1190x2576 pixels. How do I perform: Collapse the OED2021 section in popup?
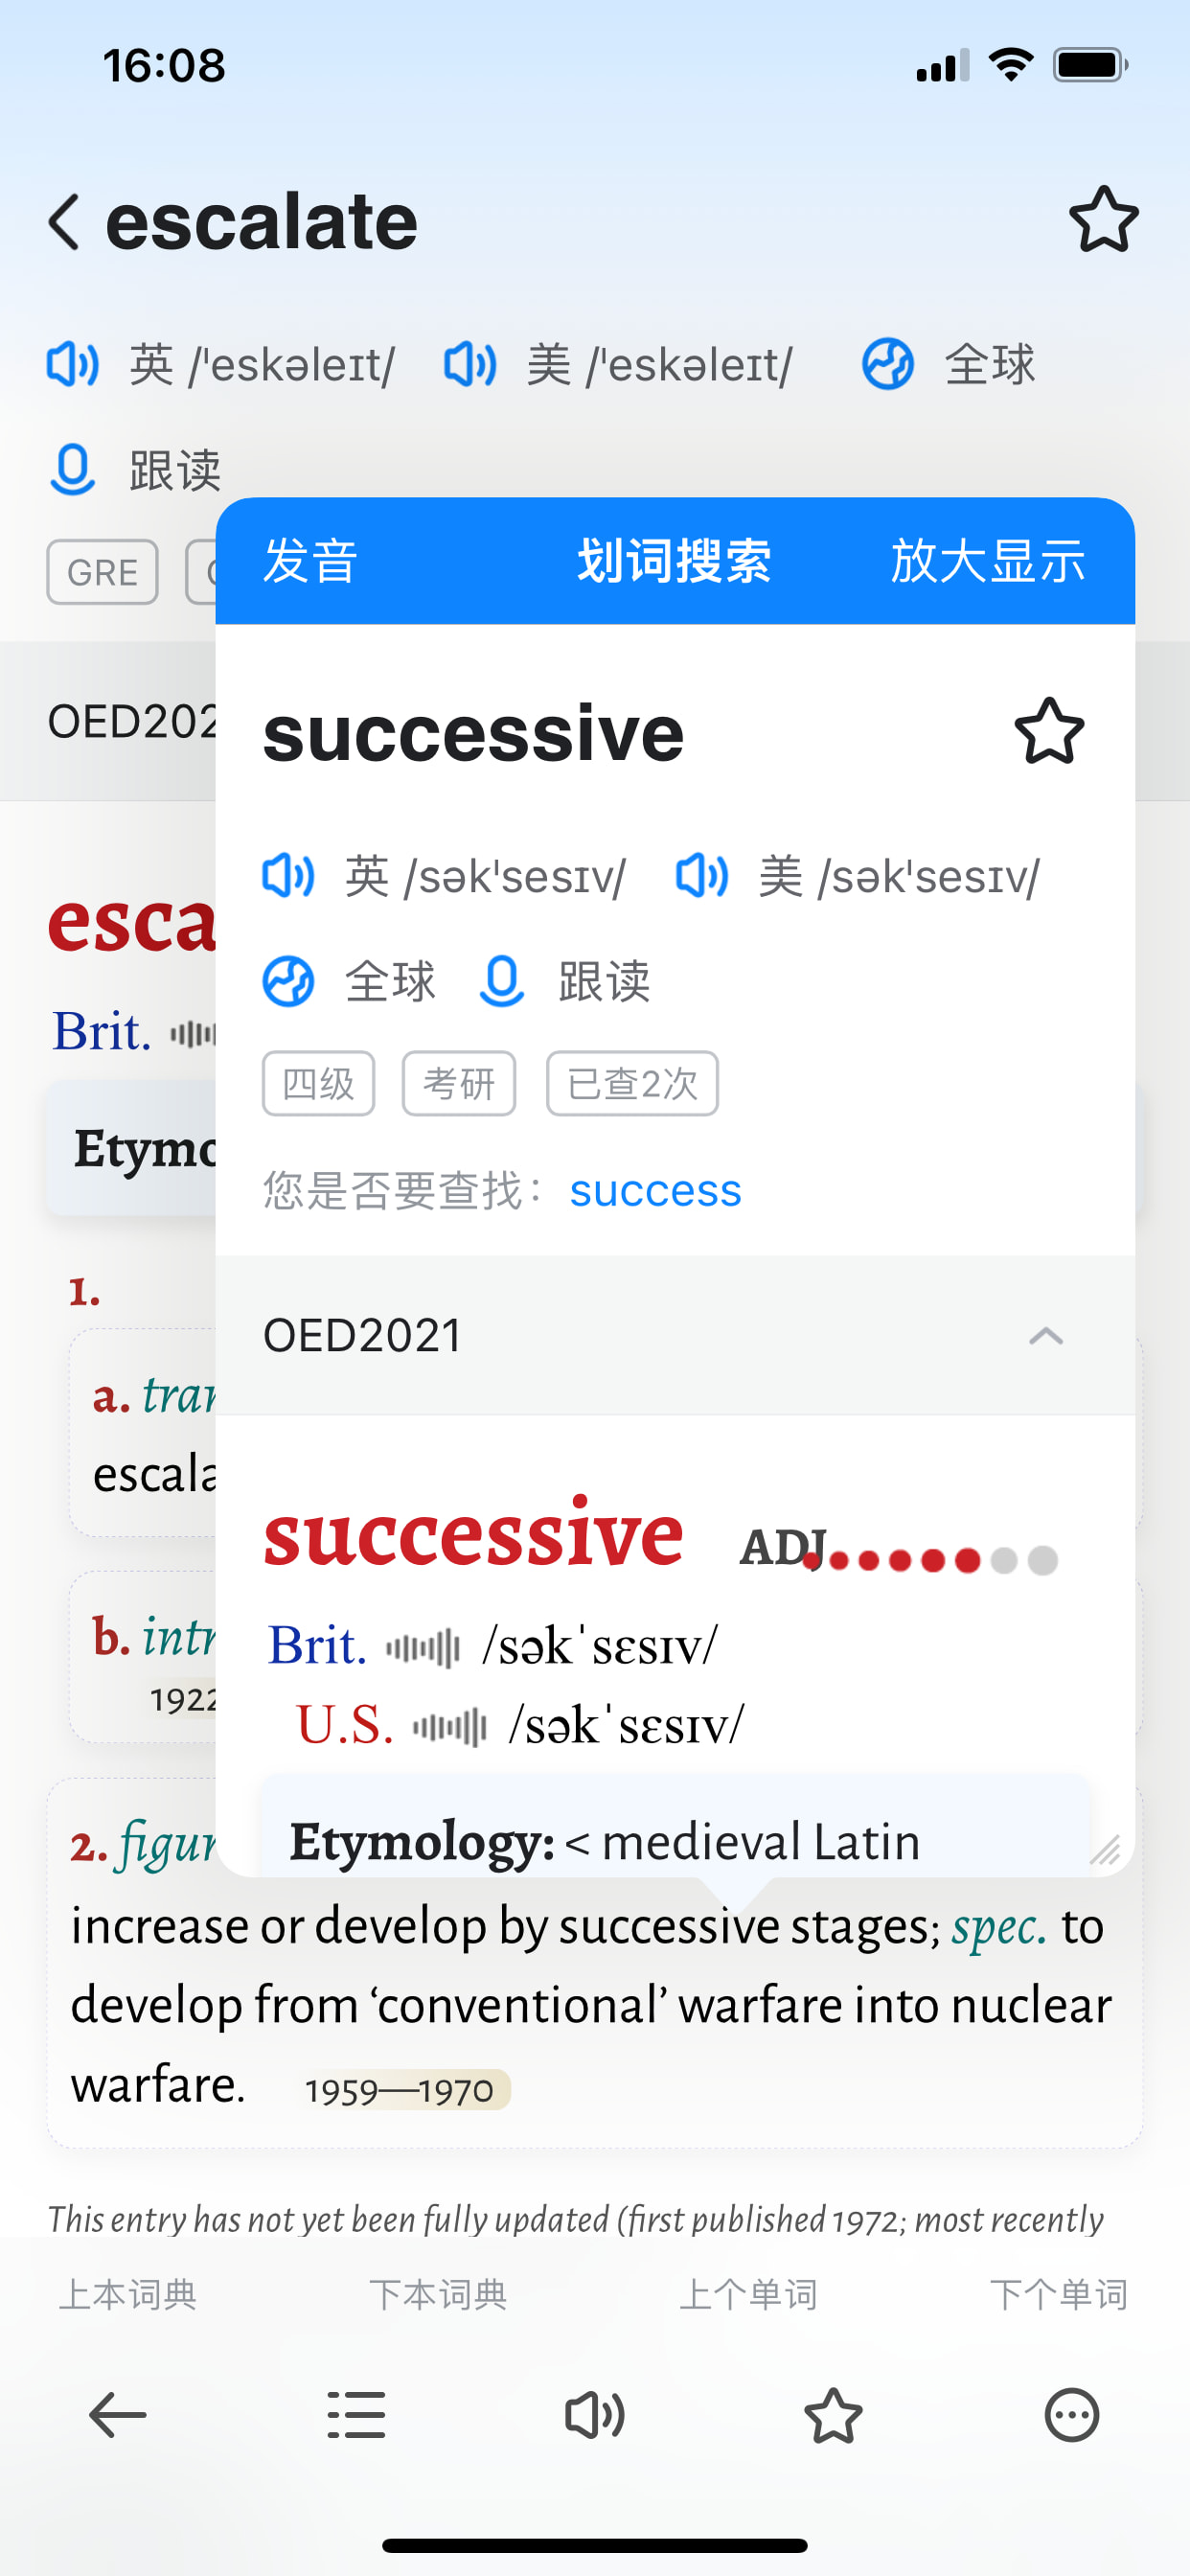click(1046, 1336)
